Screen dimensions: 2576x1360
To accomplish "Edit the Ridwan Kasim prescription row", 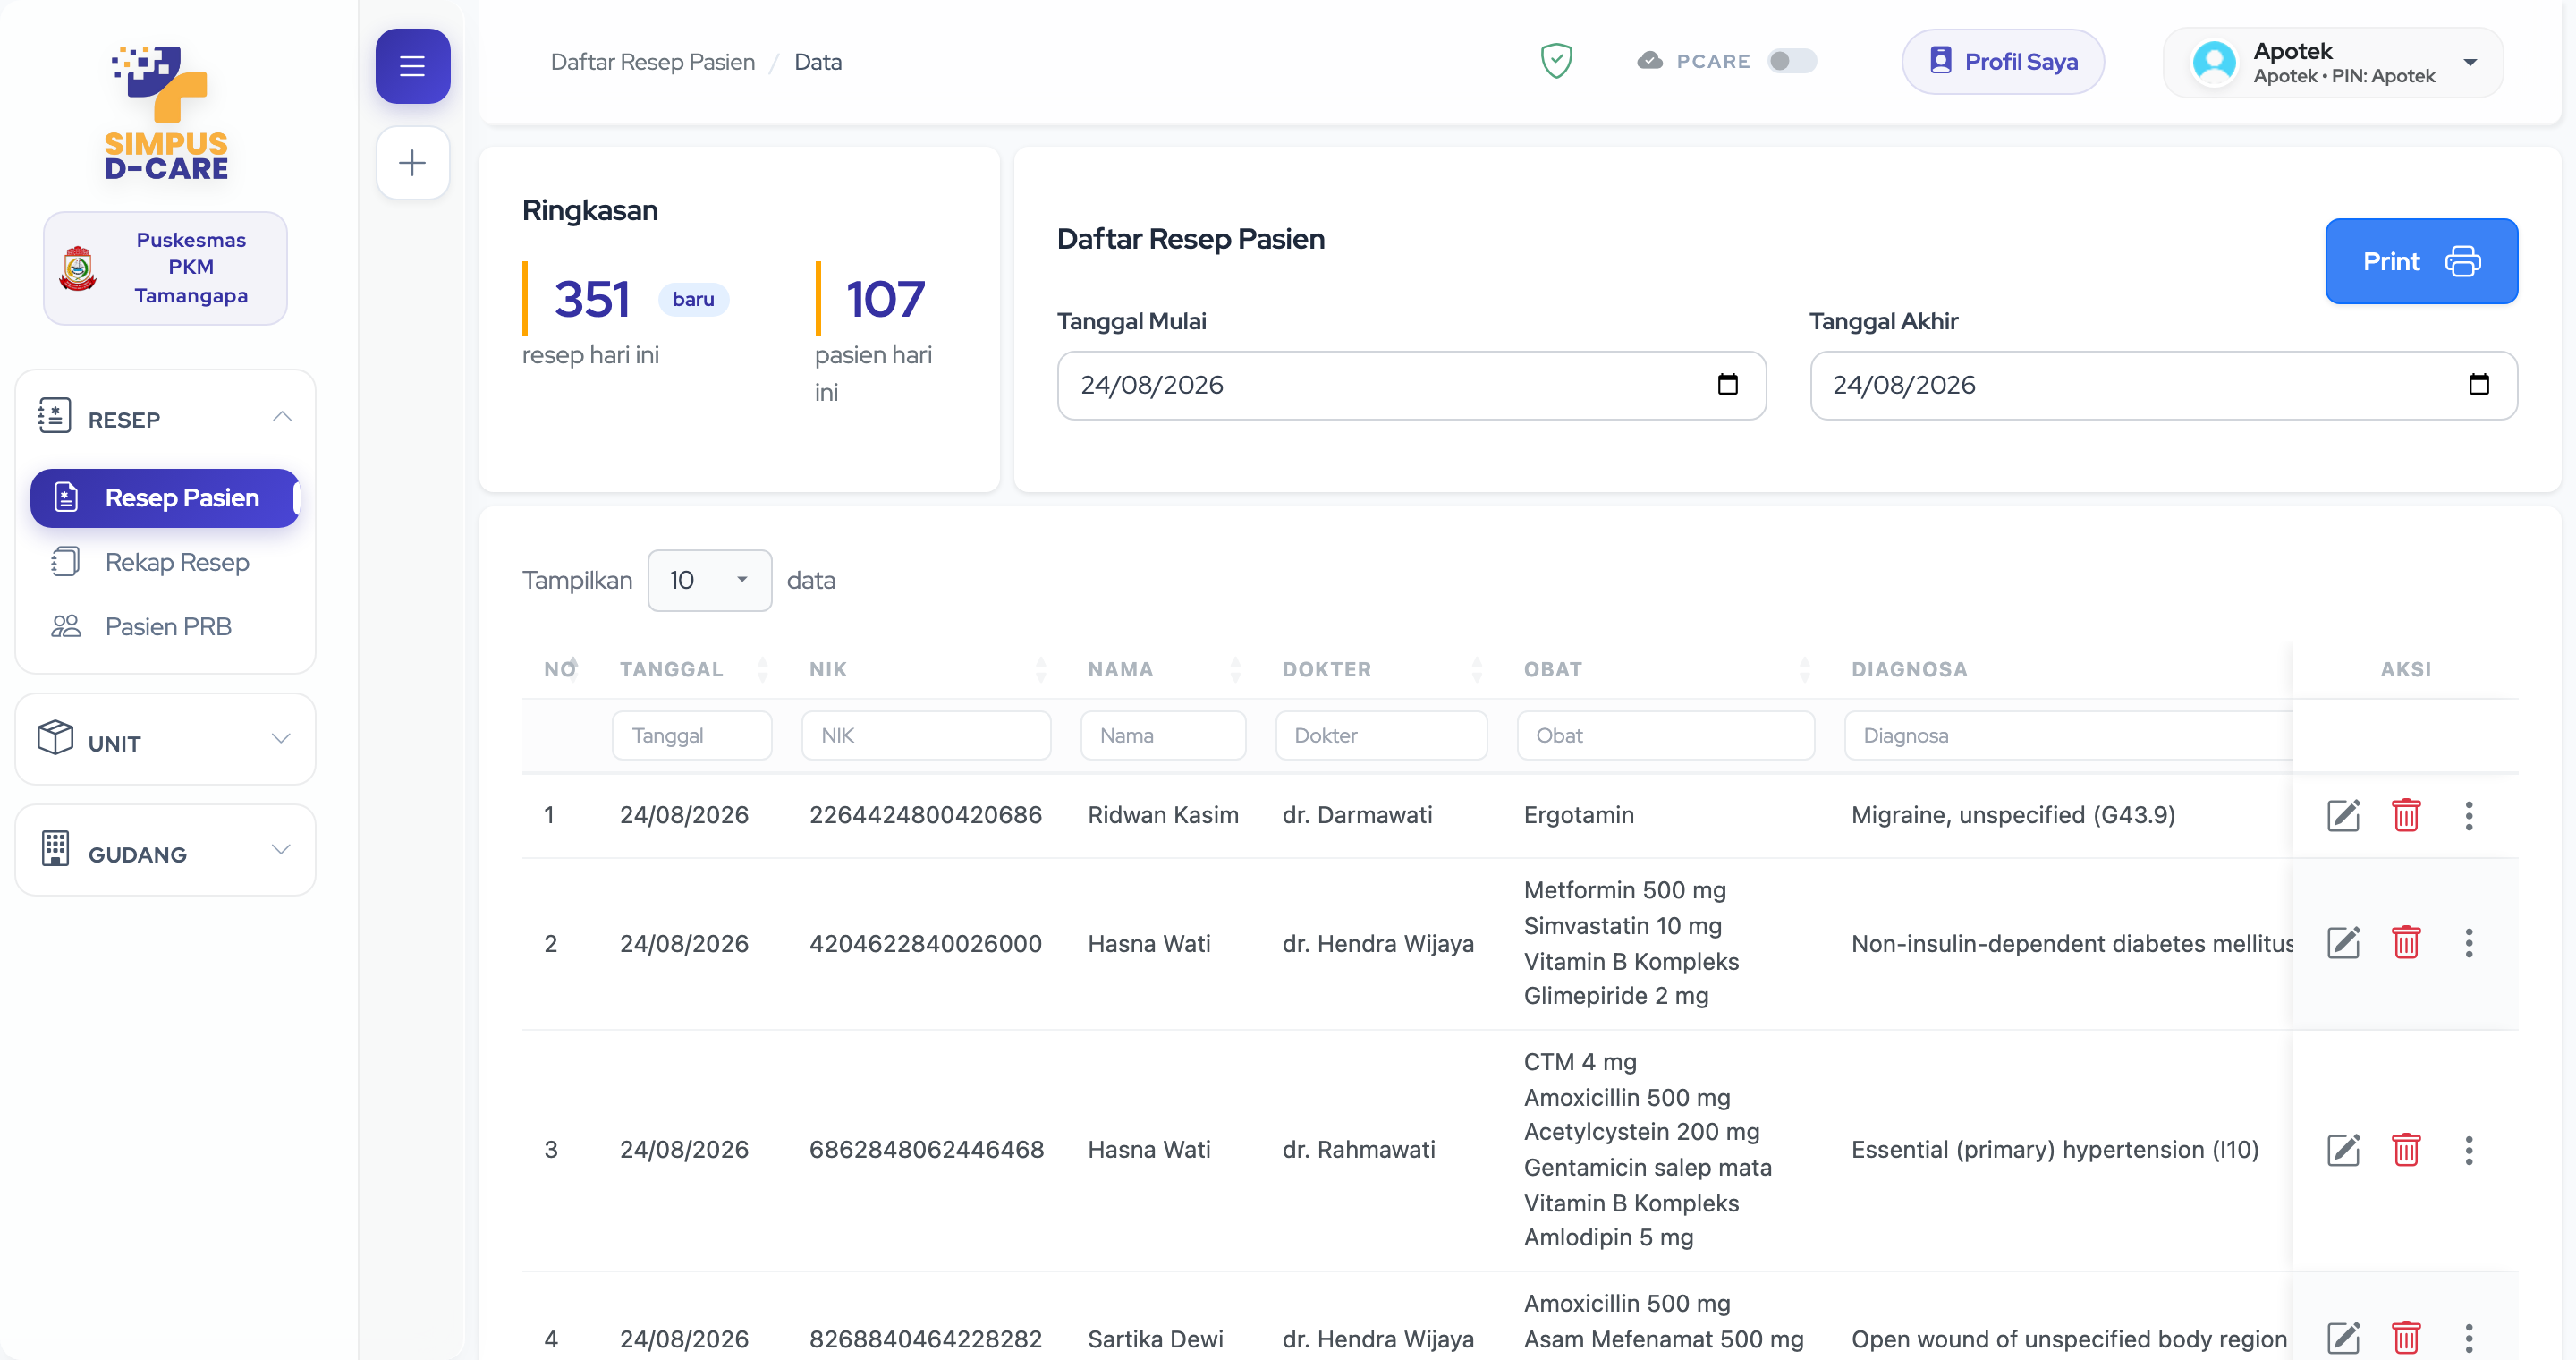I will 2343,815.
